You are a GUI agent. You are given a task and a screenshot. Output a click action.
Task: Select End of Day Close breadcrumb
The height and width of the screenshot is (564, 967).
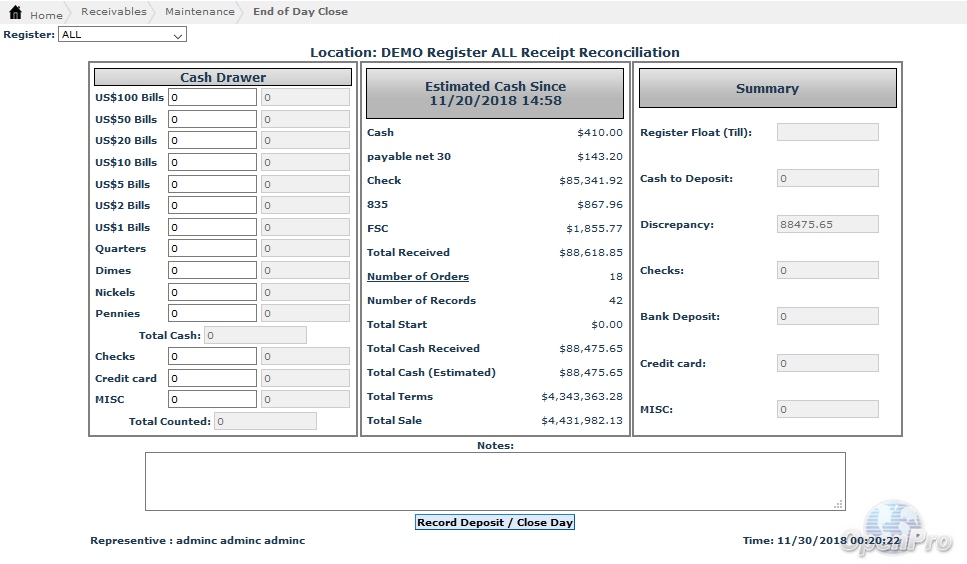tap(300, 12)
